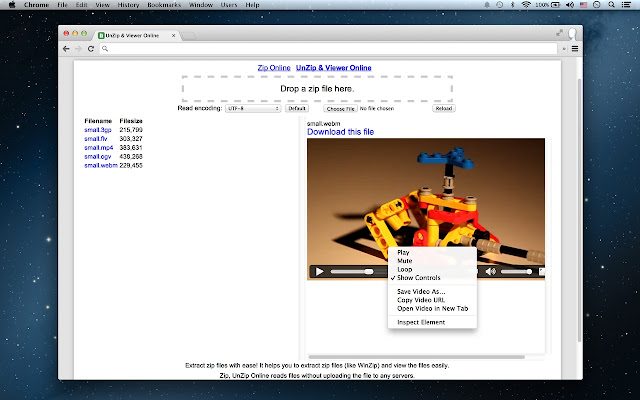640x400 pixels.
Task: Open the Help menu
Action: tap(252, 5)
